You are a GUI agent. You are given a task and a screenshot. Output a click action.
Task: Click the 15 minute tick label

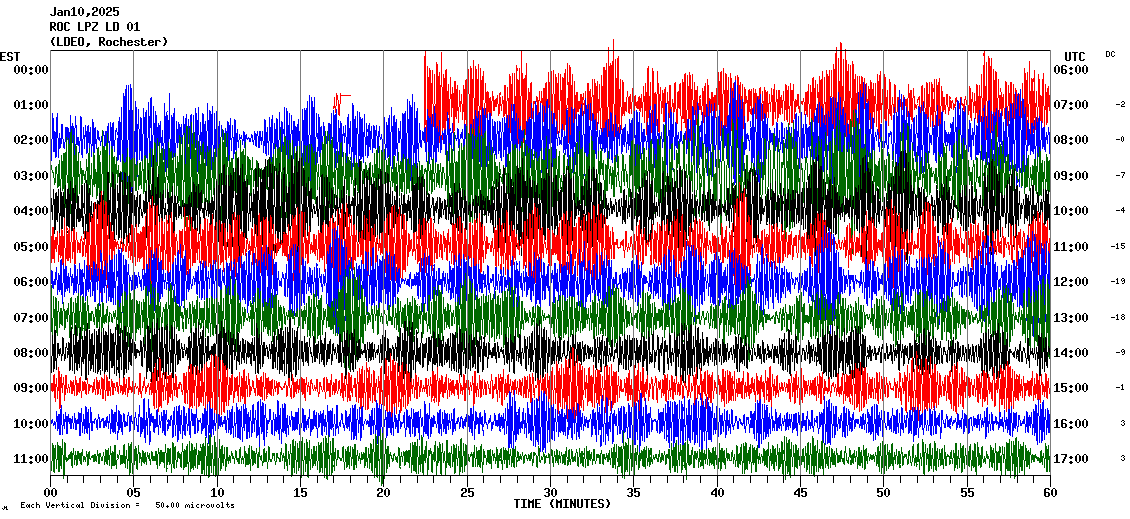point(299,493)
